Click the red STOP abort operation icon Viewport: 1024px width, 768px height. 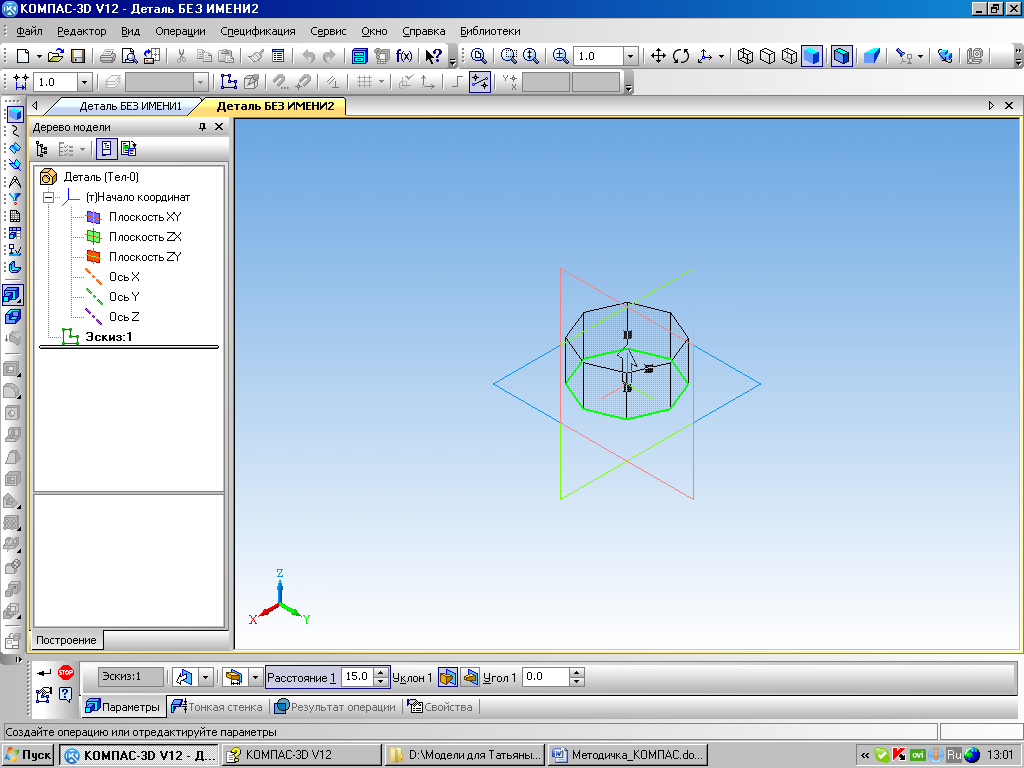[66, 673]
